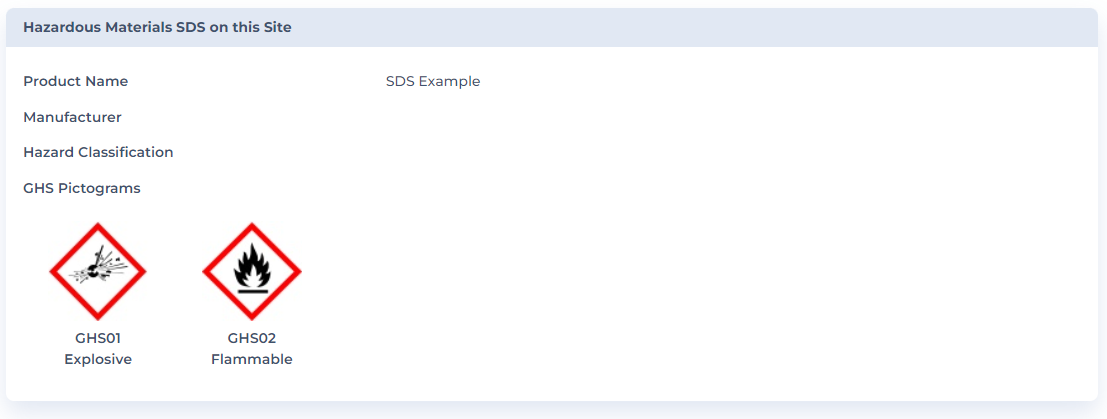Click the 'Explosive' caption under the pictogram
This screenshot has height=419, width=1107.
(98, 359)
